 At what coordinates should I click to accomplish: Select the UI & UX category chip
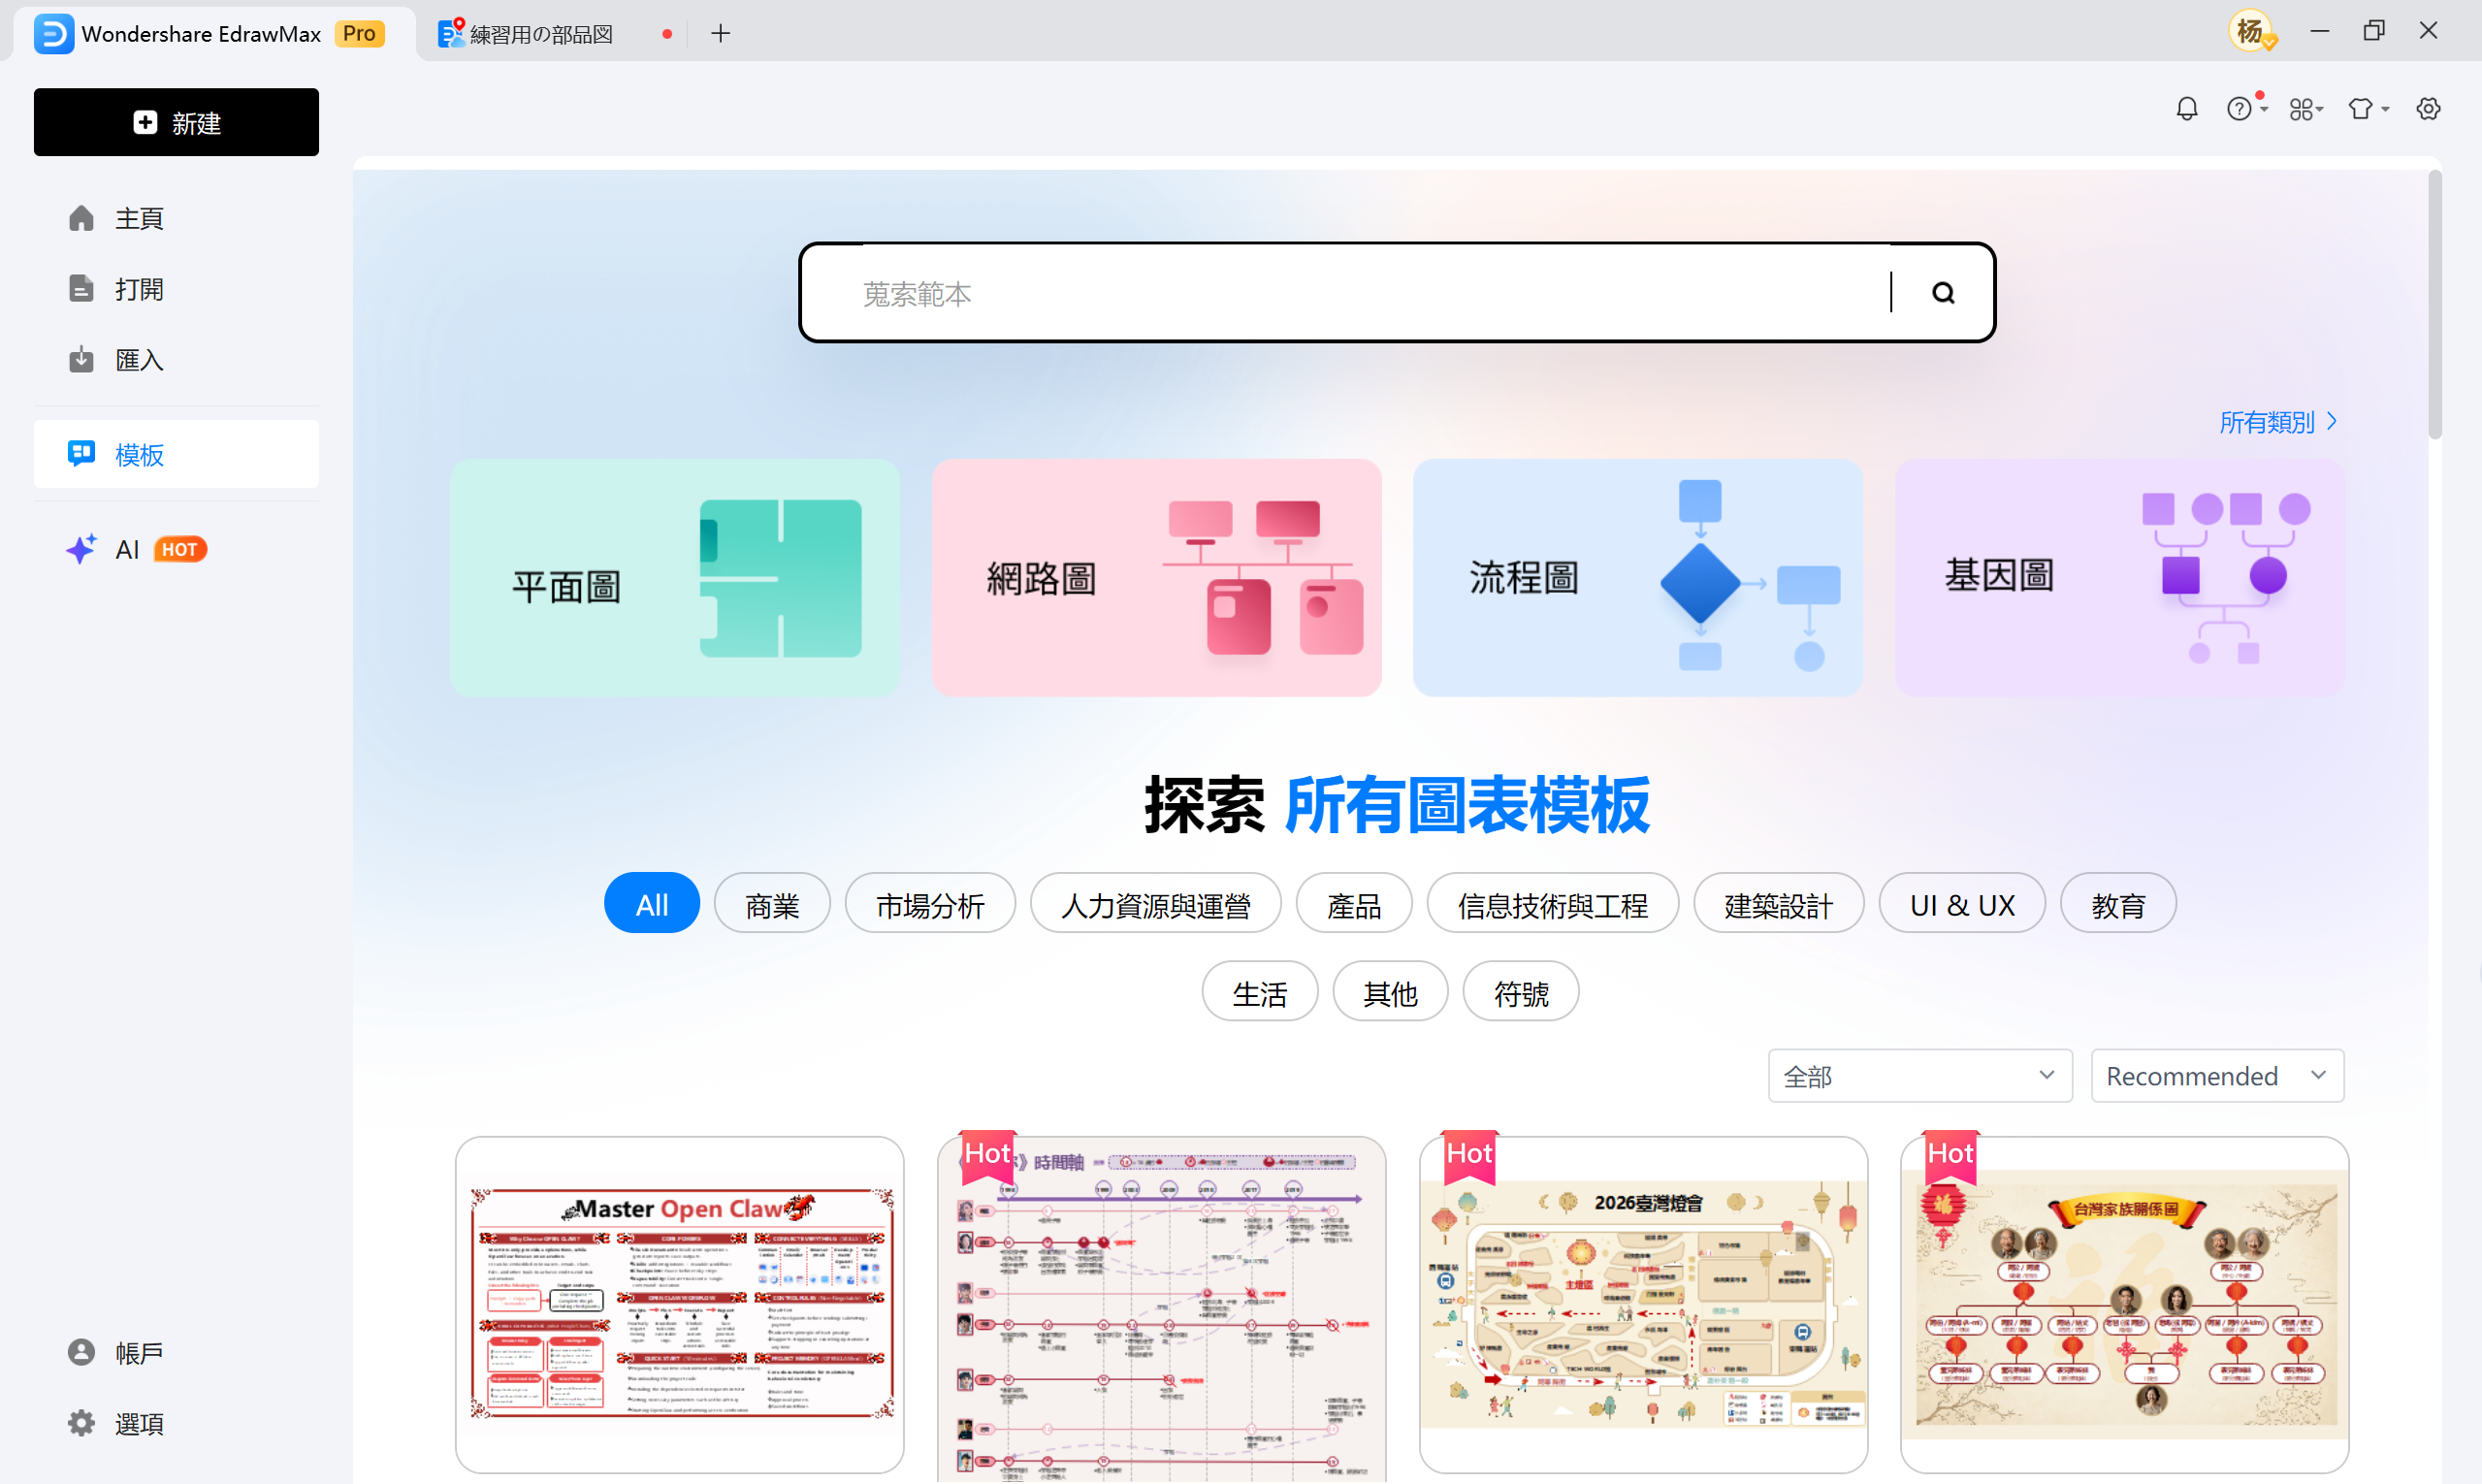click(1960, 902)
